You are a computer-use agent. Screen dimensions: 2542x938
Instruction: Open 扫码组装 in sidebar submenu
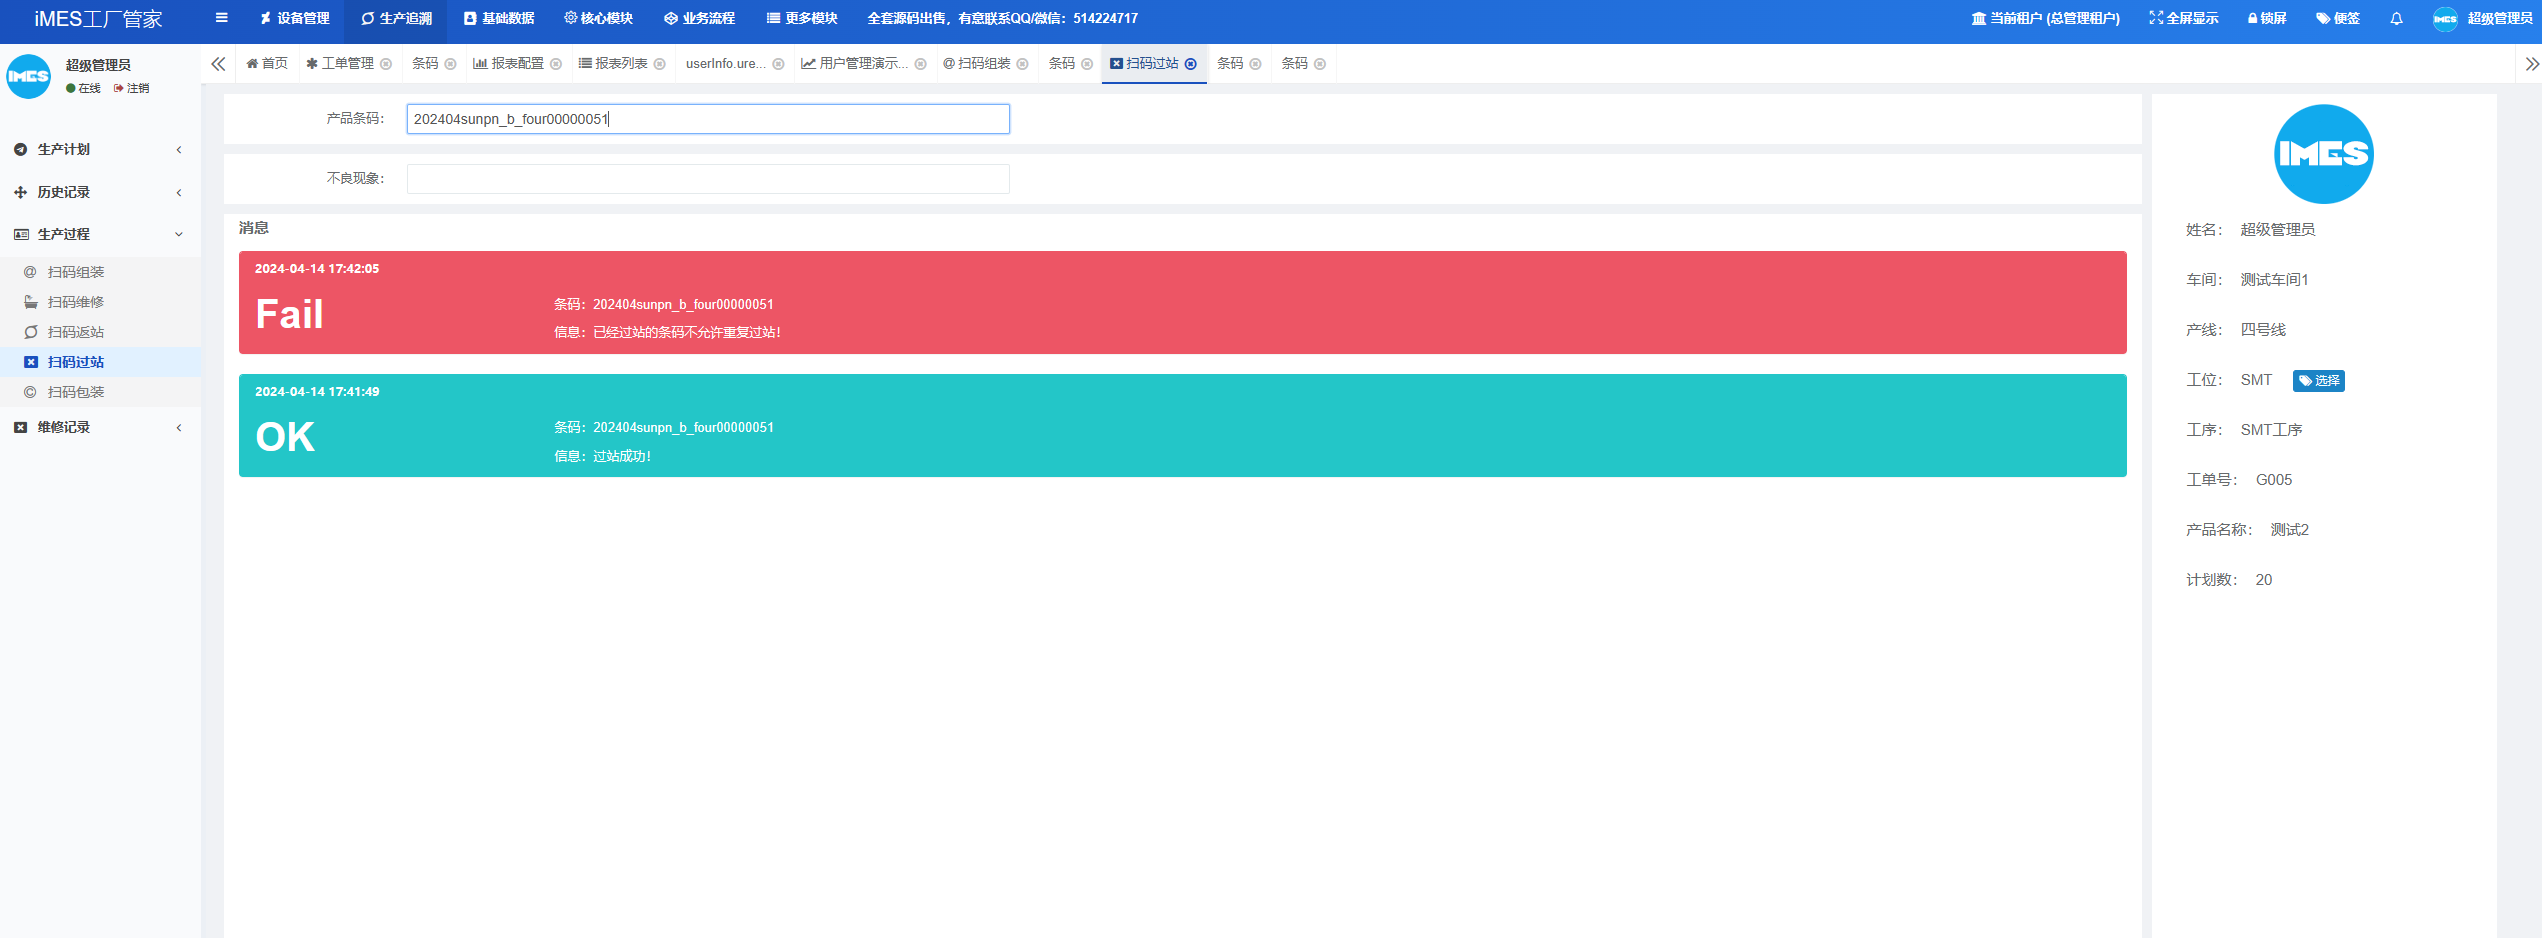coord(100,272)
